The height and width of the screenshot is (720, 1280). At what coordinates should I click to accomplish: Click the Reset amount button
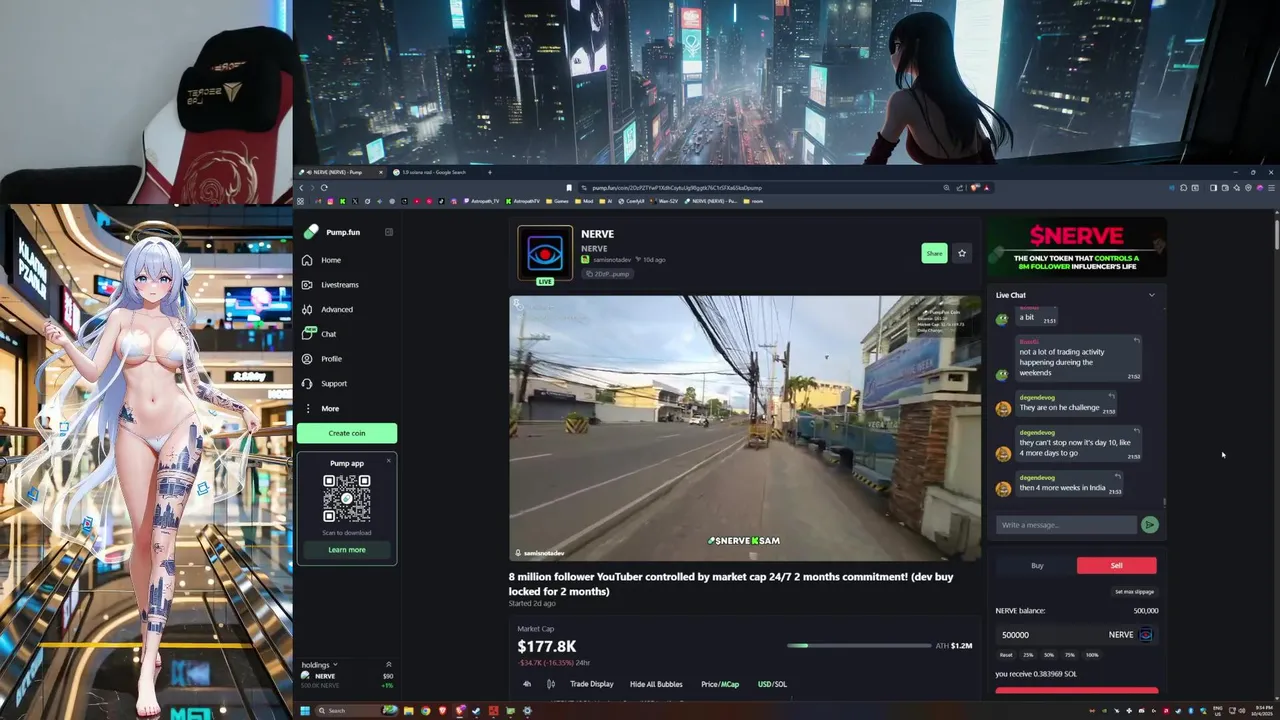click(x=1006, y=655)
